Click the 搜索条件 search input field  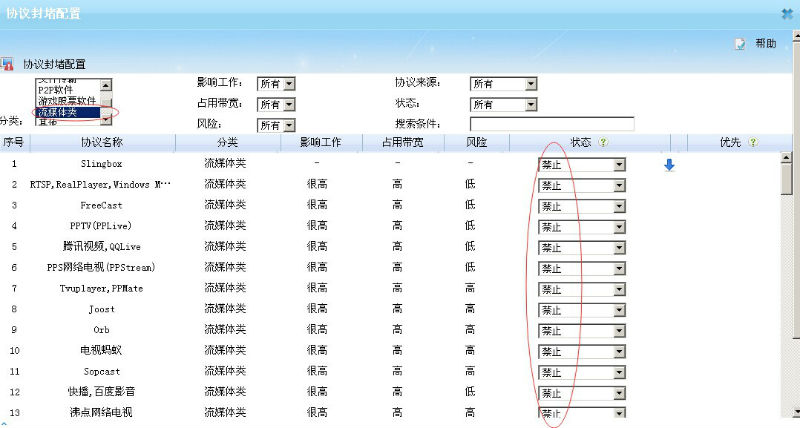coord(552,124)
